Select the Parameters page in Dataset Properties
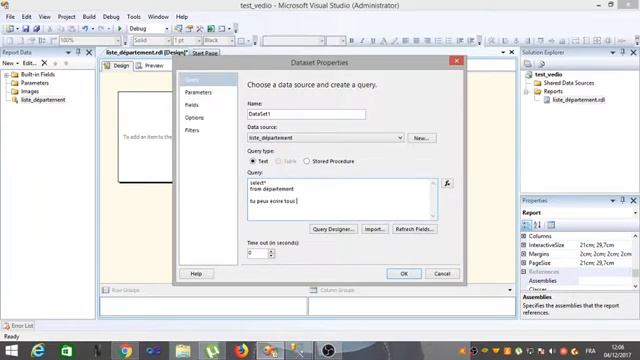 (x=198, y=92)
